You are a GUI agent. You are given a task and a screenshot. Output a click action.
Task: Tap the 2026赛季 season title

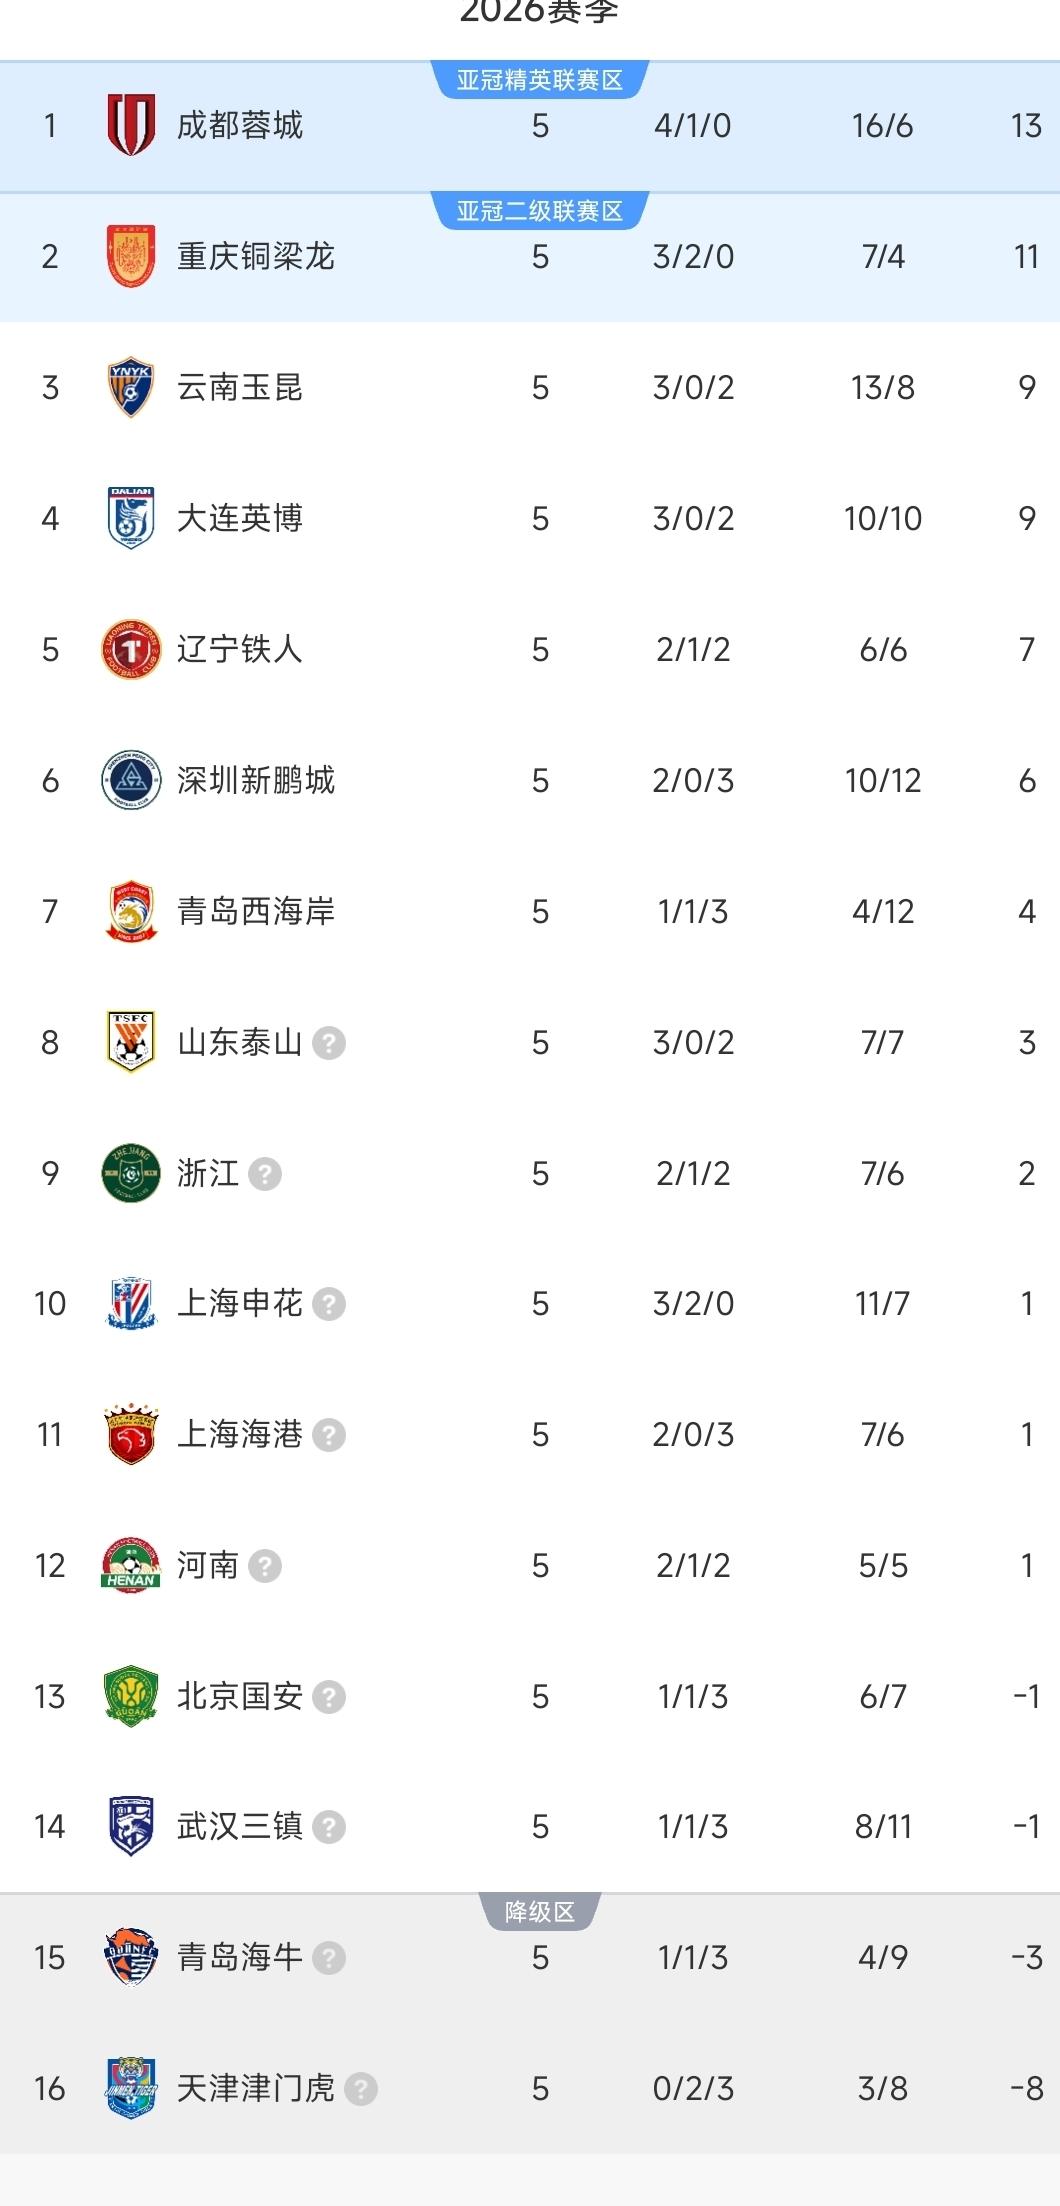(540, 12)
